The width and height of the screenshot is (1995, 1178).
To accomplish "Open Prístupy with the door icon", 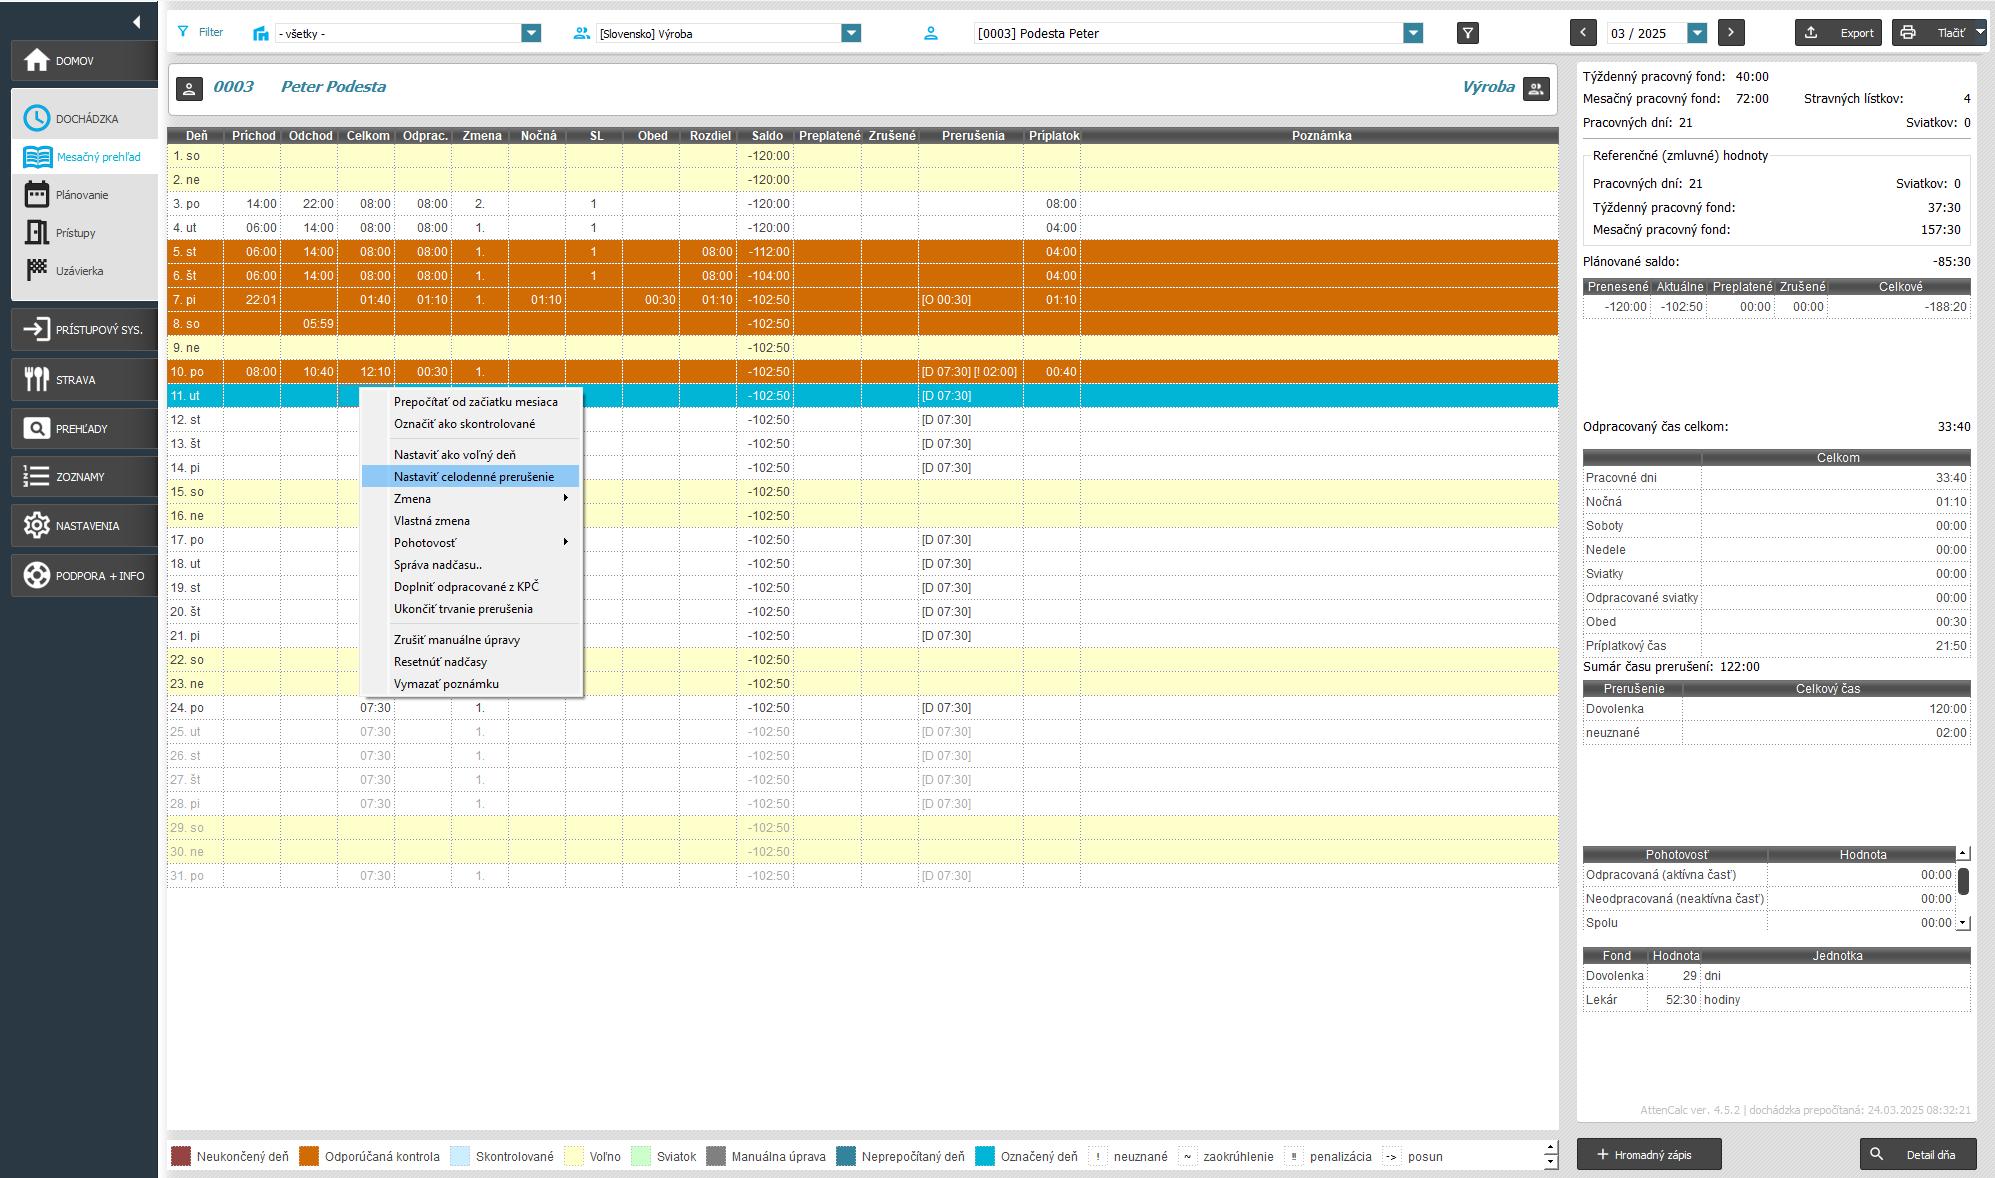I will (75, 233).
